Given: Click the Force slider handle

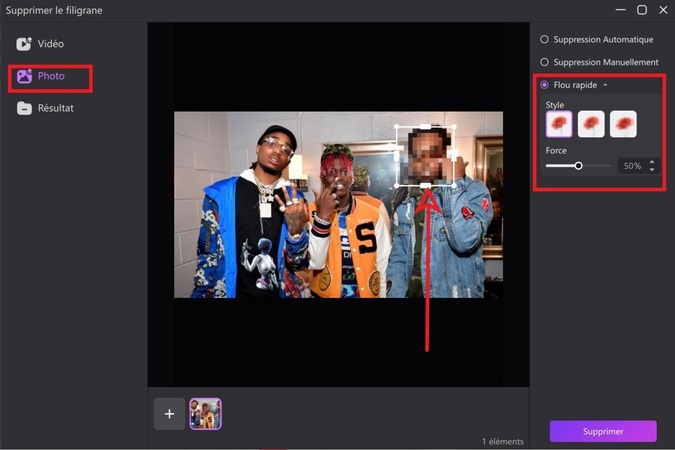Looking at the screenshot, I should click(x=579, y=165).
